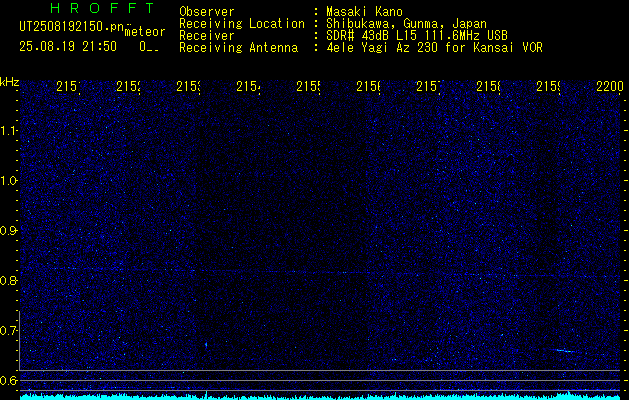
Task: Click the bright meteor echo streak near 2159
Action: pos(565,351)
